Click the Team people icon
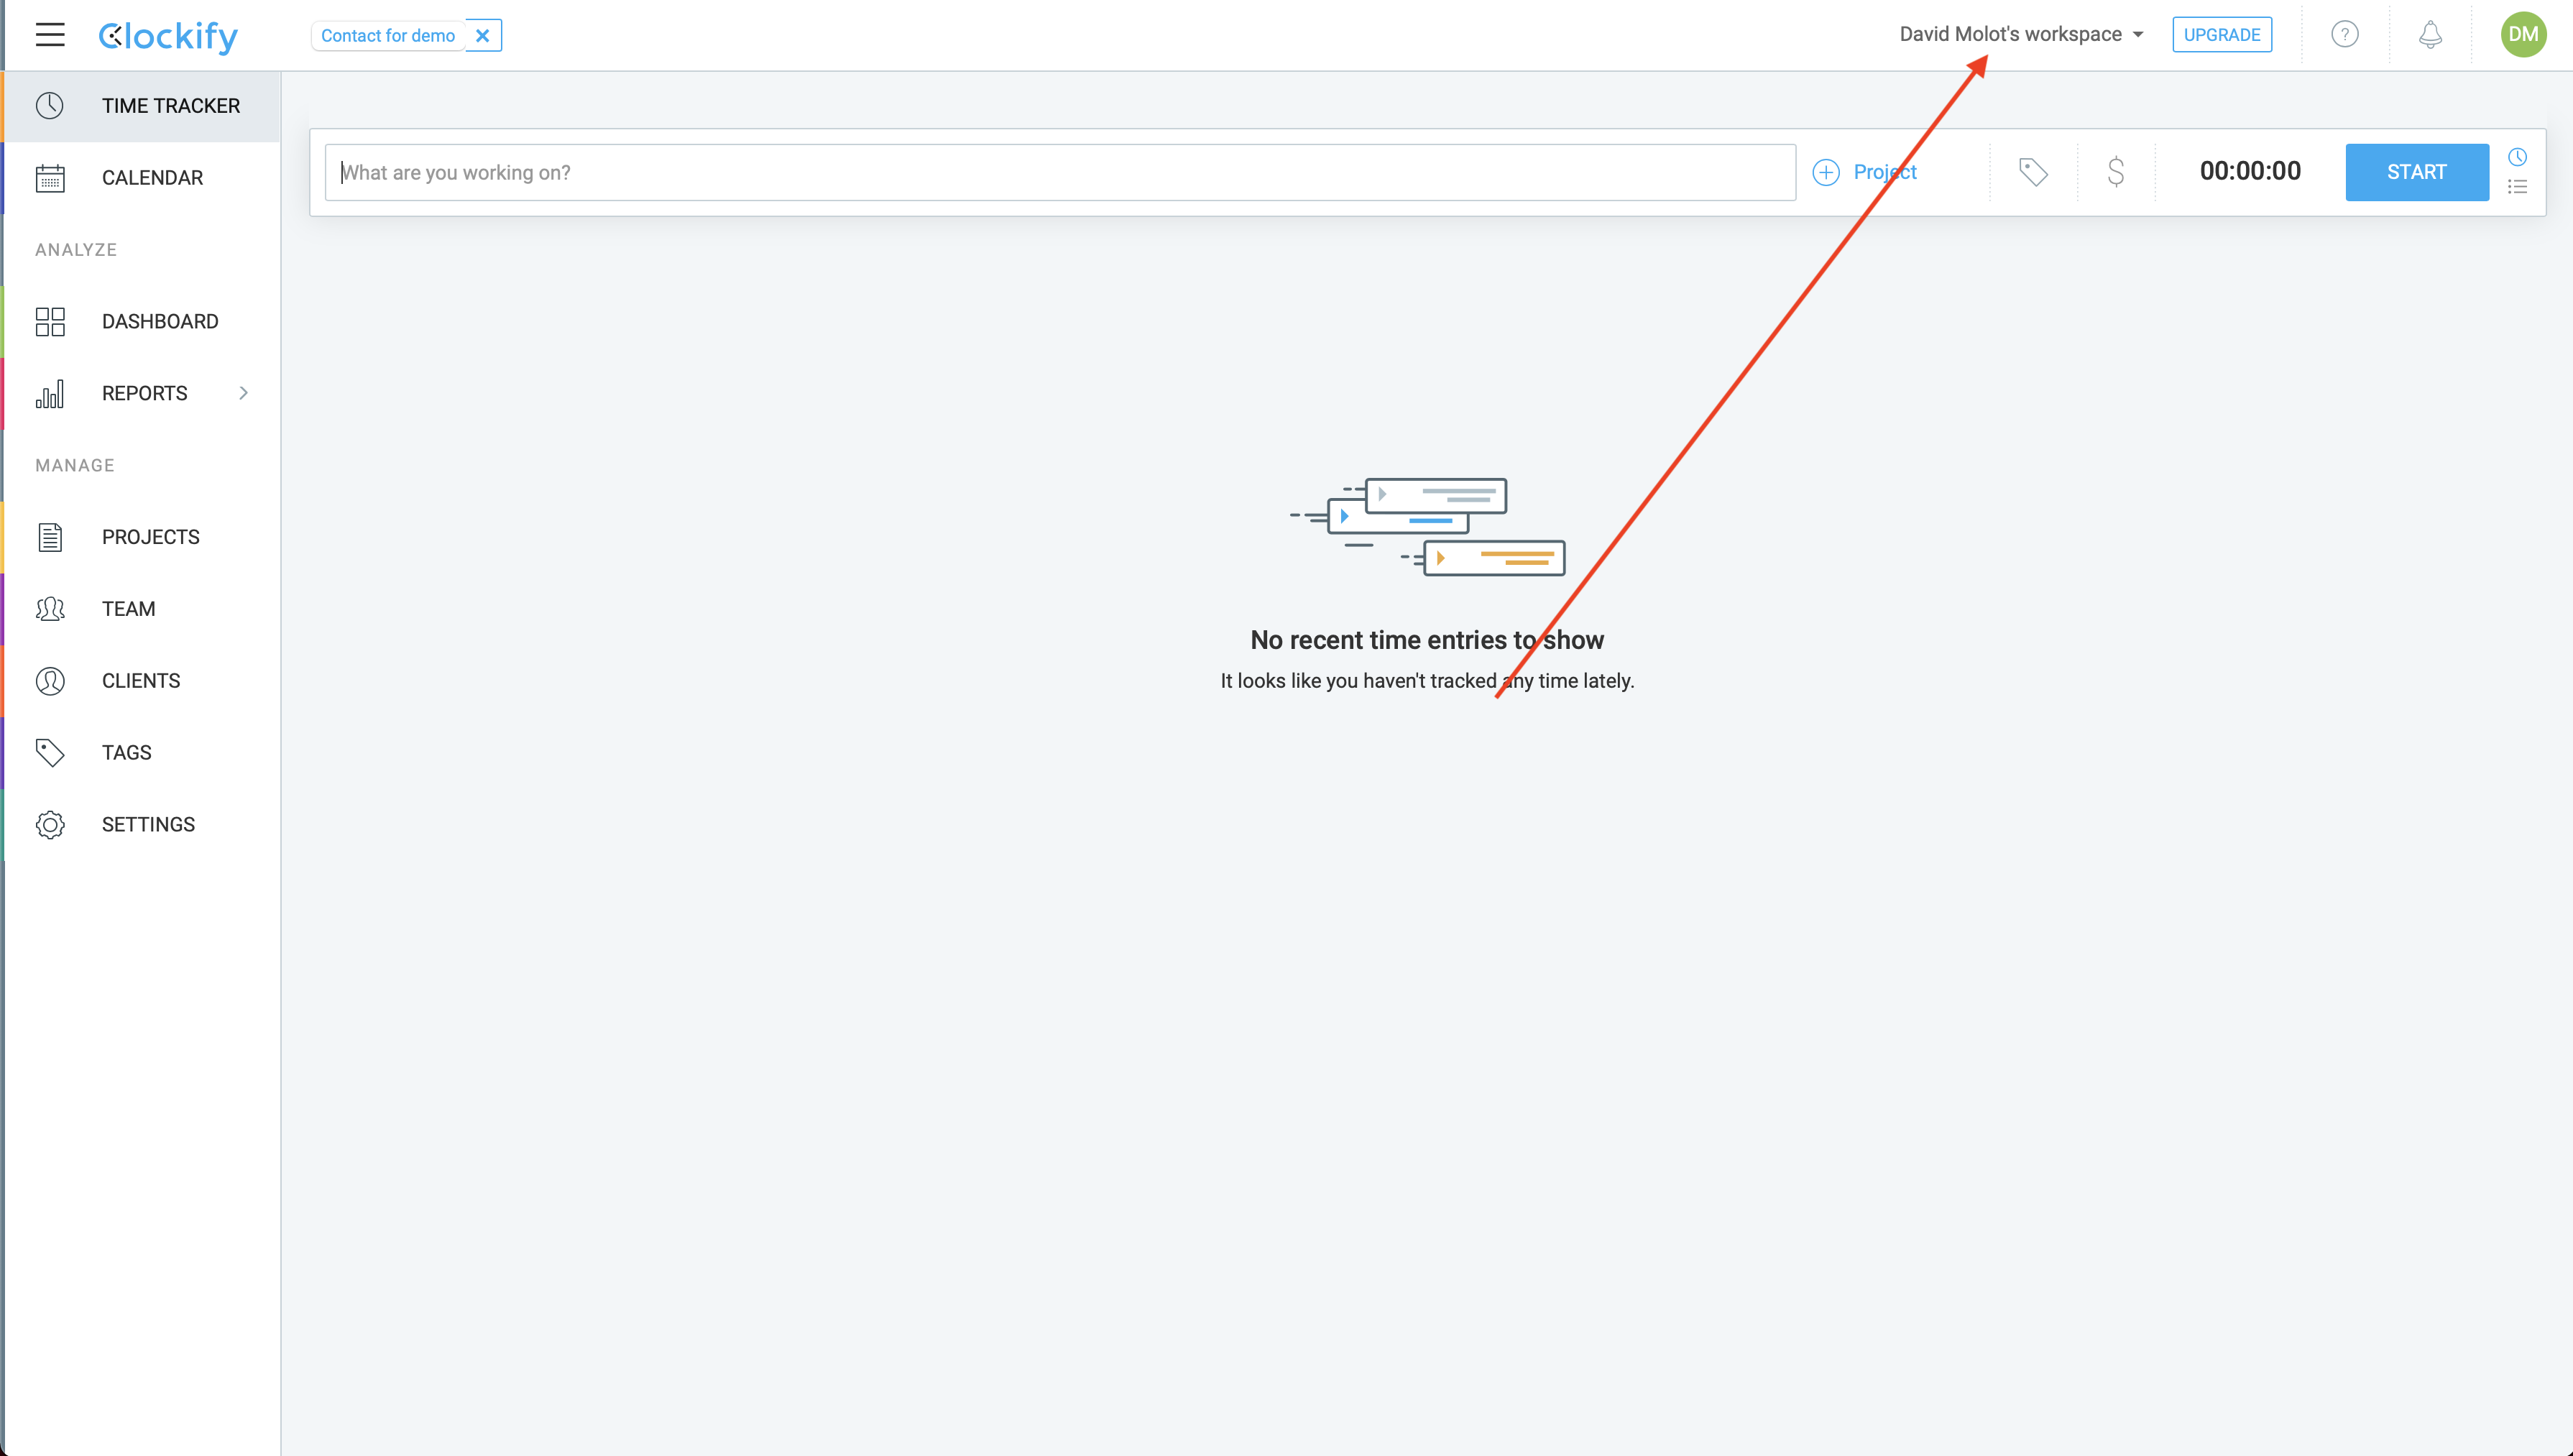The width and height of the screenshot is (2573, 1456). coord(50,610)
